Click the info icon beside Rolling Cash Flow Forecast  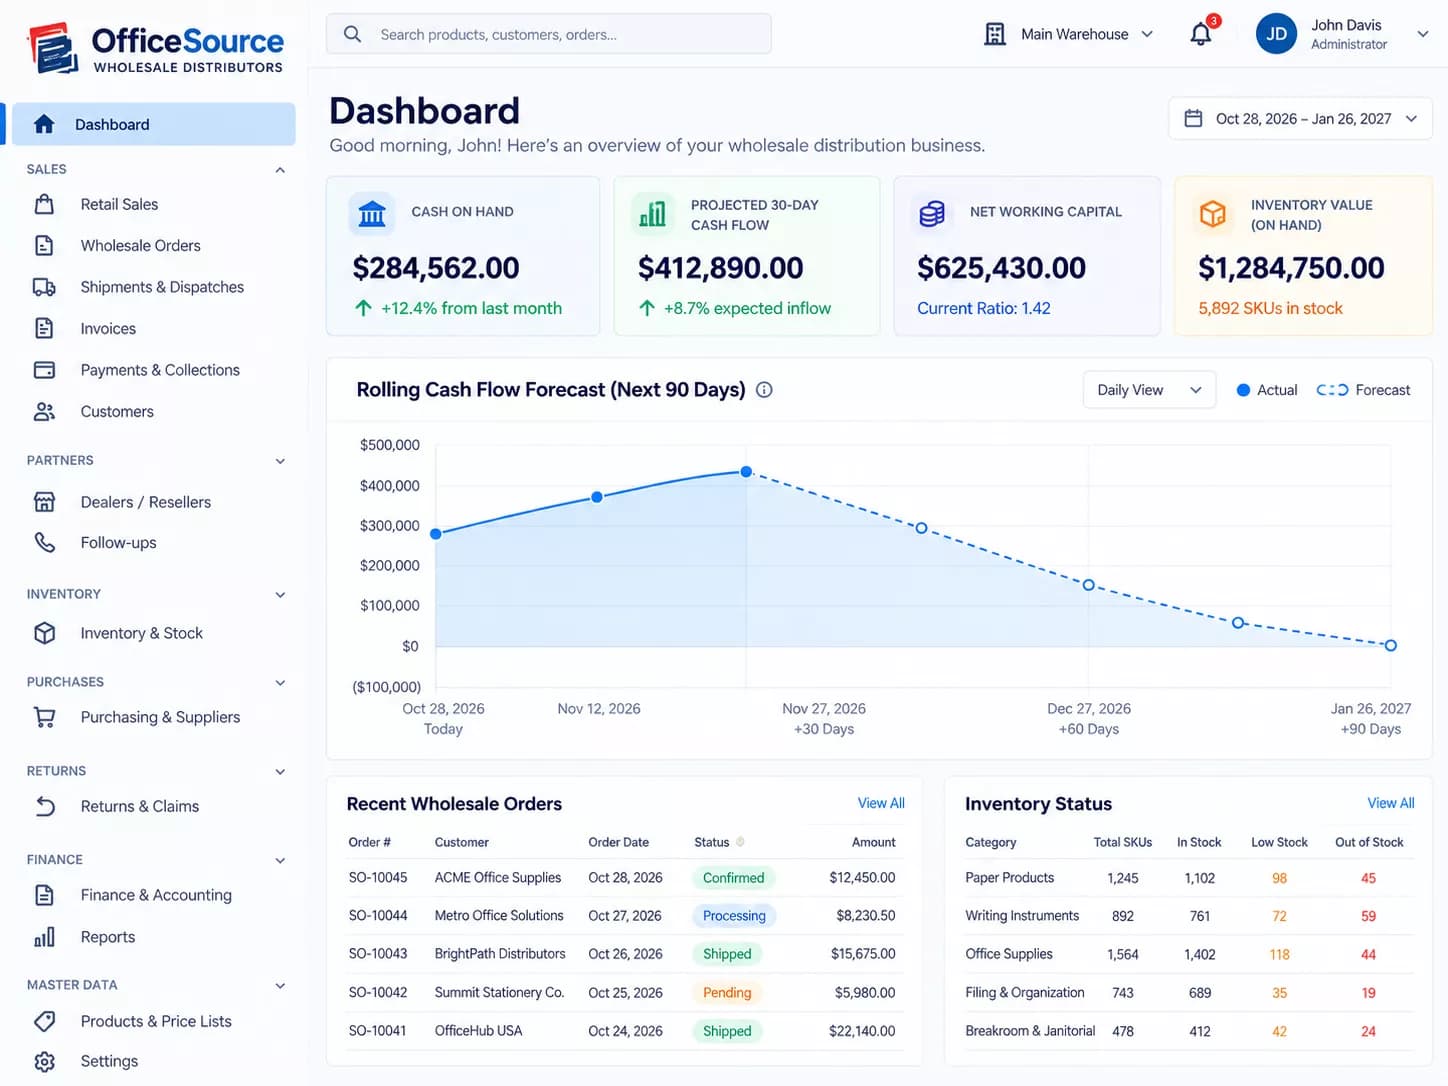(764, 390)
